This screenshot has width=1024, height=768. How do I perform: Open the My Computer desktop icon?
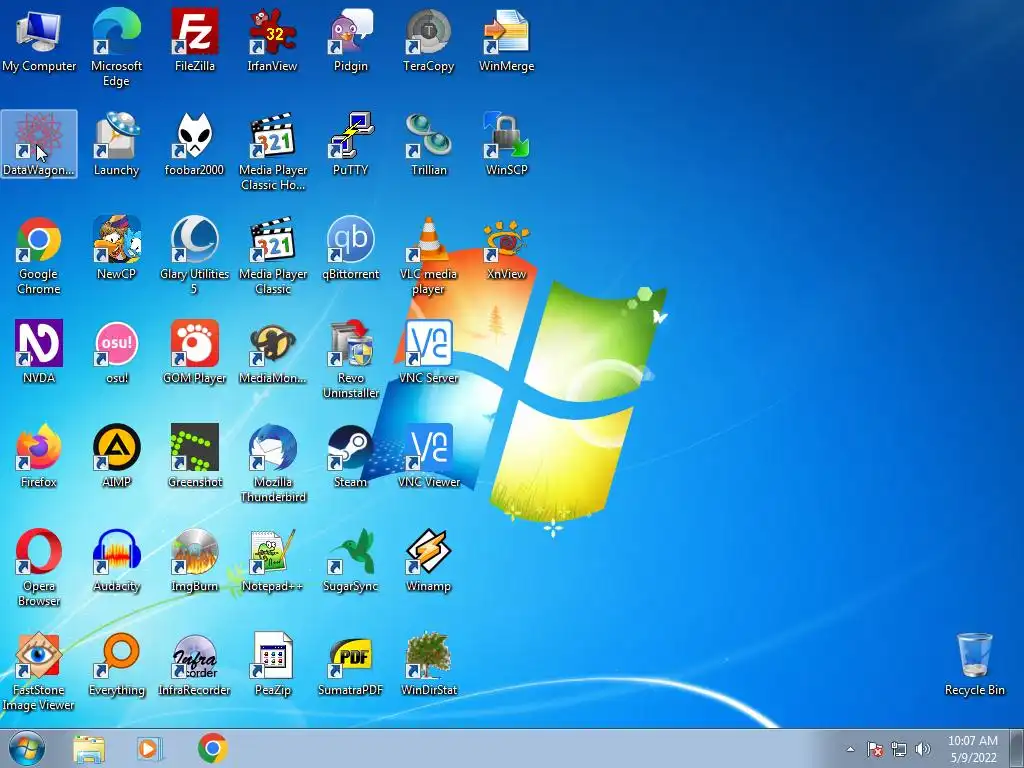point(39,40)
